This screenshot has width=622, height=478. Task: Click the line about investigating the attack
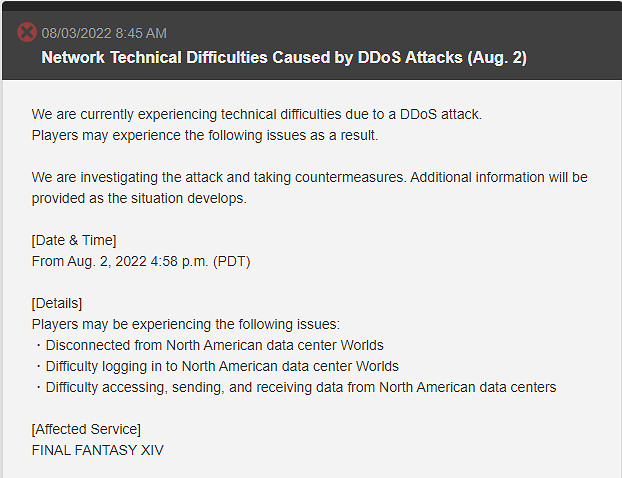(x=309, y=177)
